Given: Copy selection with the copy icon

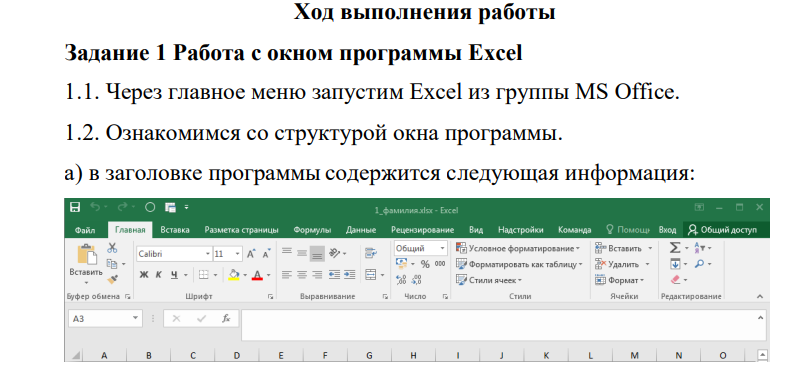Looking at the screenshot, I should [x=112, y=263].
